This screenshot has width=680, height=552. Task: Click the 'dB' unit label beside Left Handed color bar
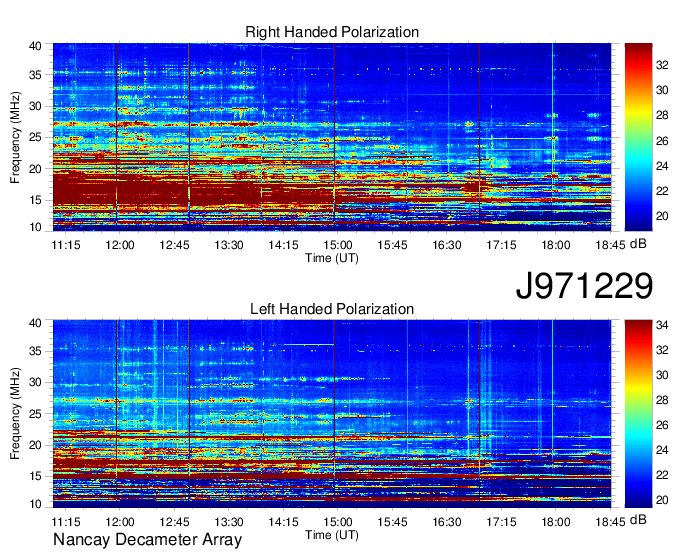tap(638, 519)
